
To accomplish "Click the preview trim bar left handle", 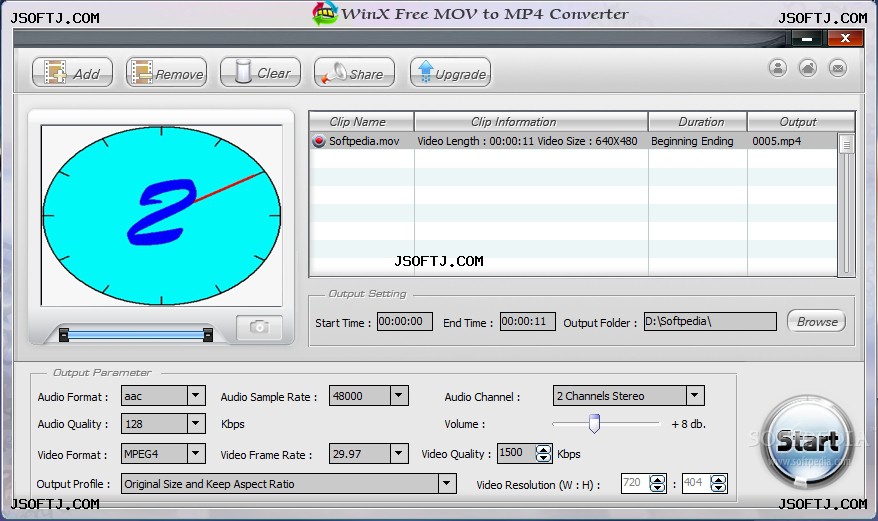I will tap(64, 334).
